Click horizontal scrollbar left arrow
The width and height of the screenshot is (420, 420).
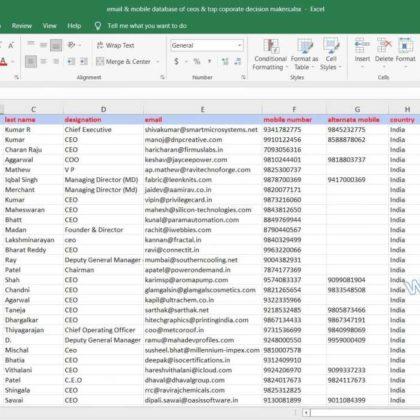click(306, 413)
